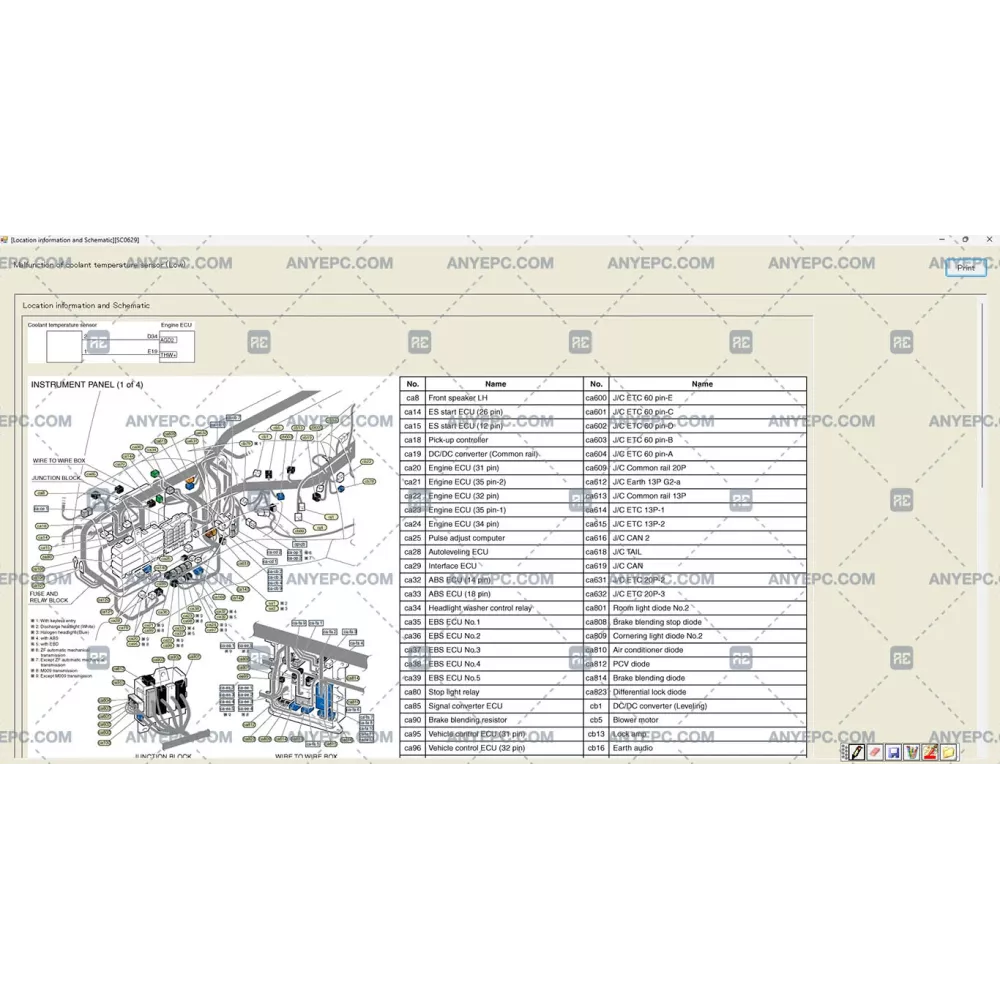Image resolution: width=1000 pixels, height=1000 pixels.
Task: Open the yellow folder icon
Action: pyautogui.click(x=948, y=753)
